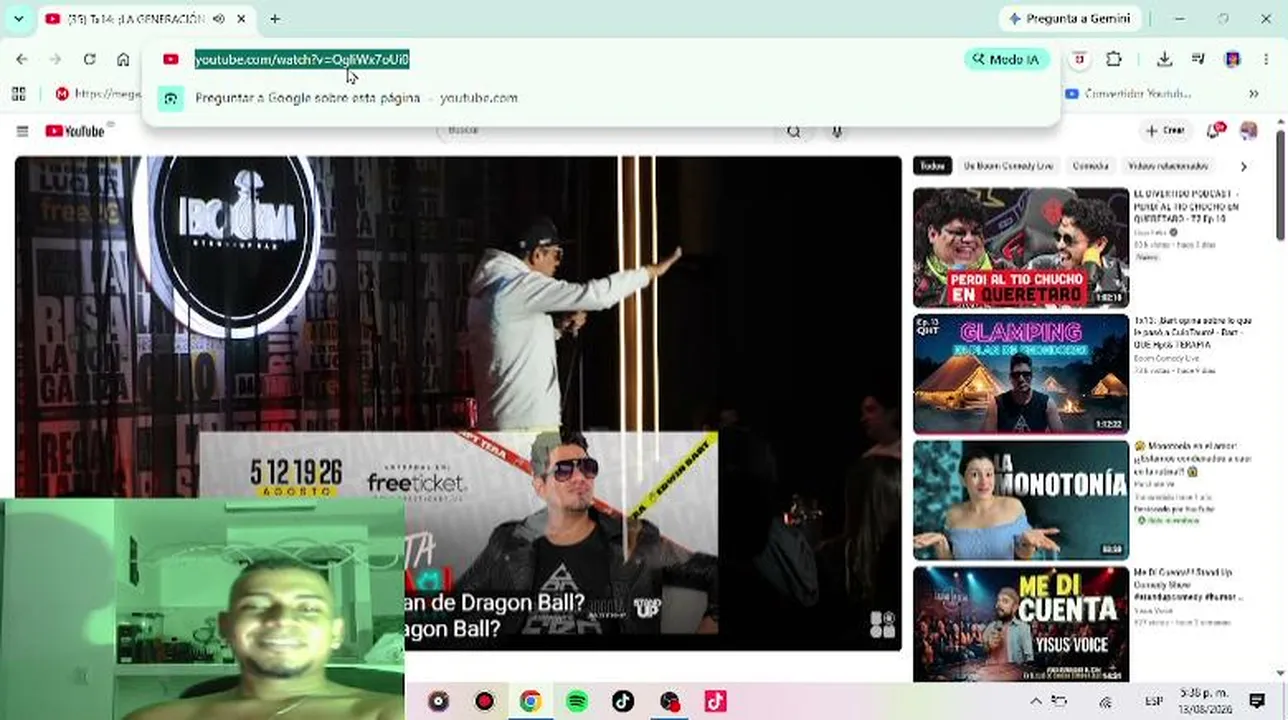Image resolution: width=1288 pixels, height=720 pixels.
Task: Open the Convertidor Youtube bookmark
Action: pos(1128,94)
